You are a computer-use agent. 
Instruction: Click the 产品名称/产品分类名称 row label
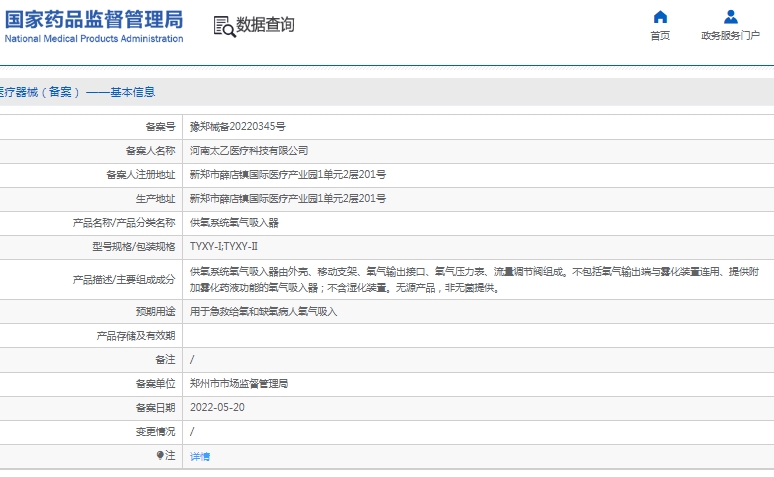124,223
